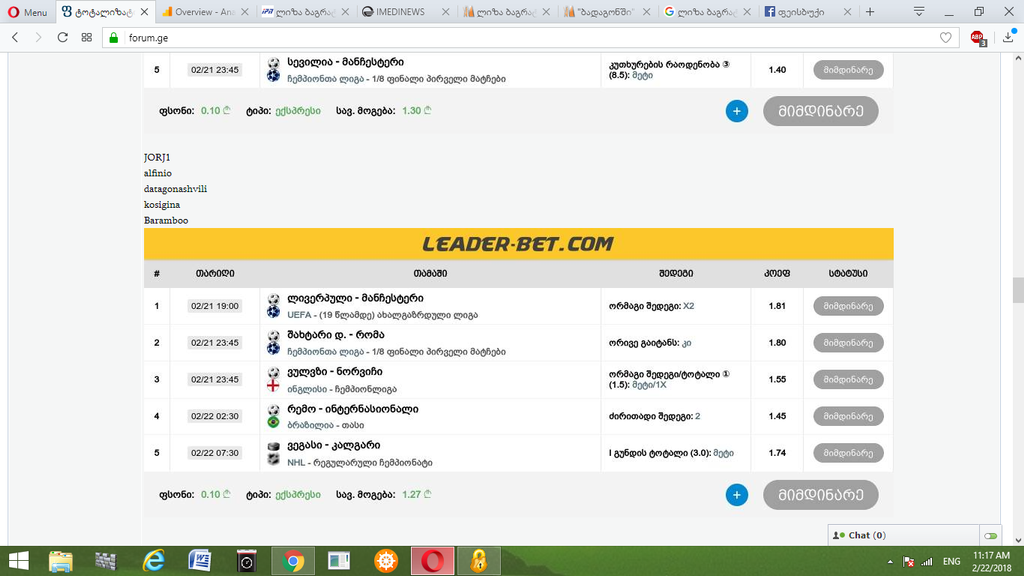Switch to the IPN news tab
This screenshot has height=576, width=1024.
(299, 12)
